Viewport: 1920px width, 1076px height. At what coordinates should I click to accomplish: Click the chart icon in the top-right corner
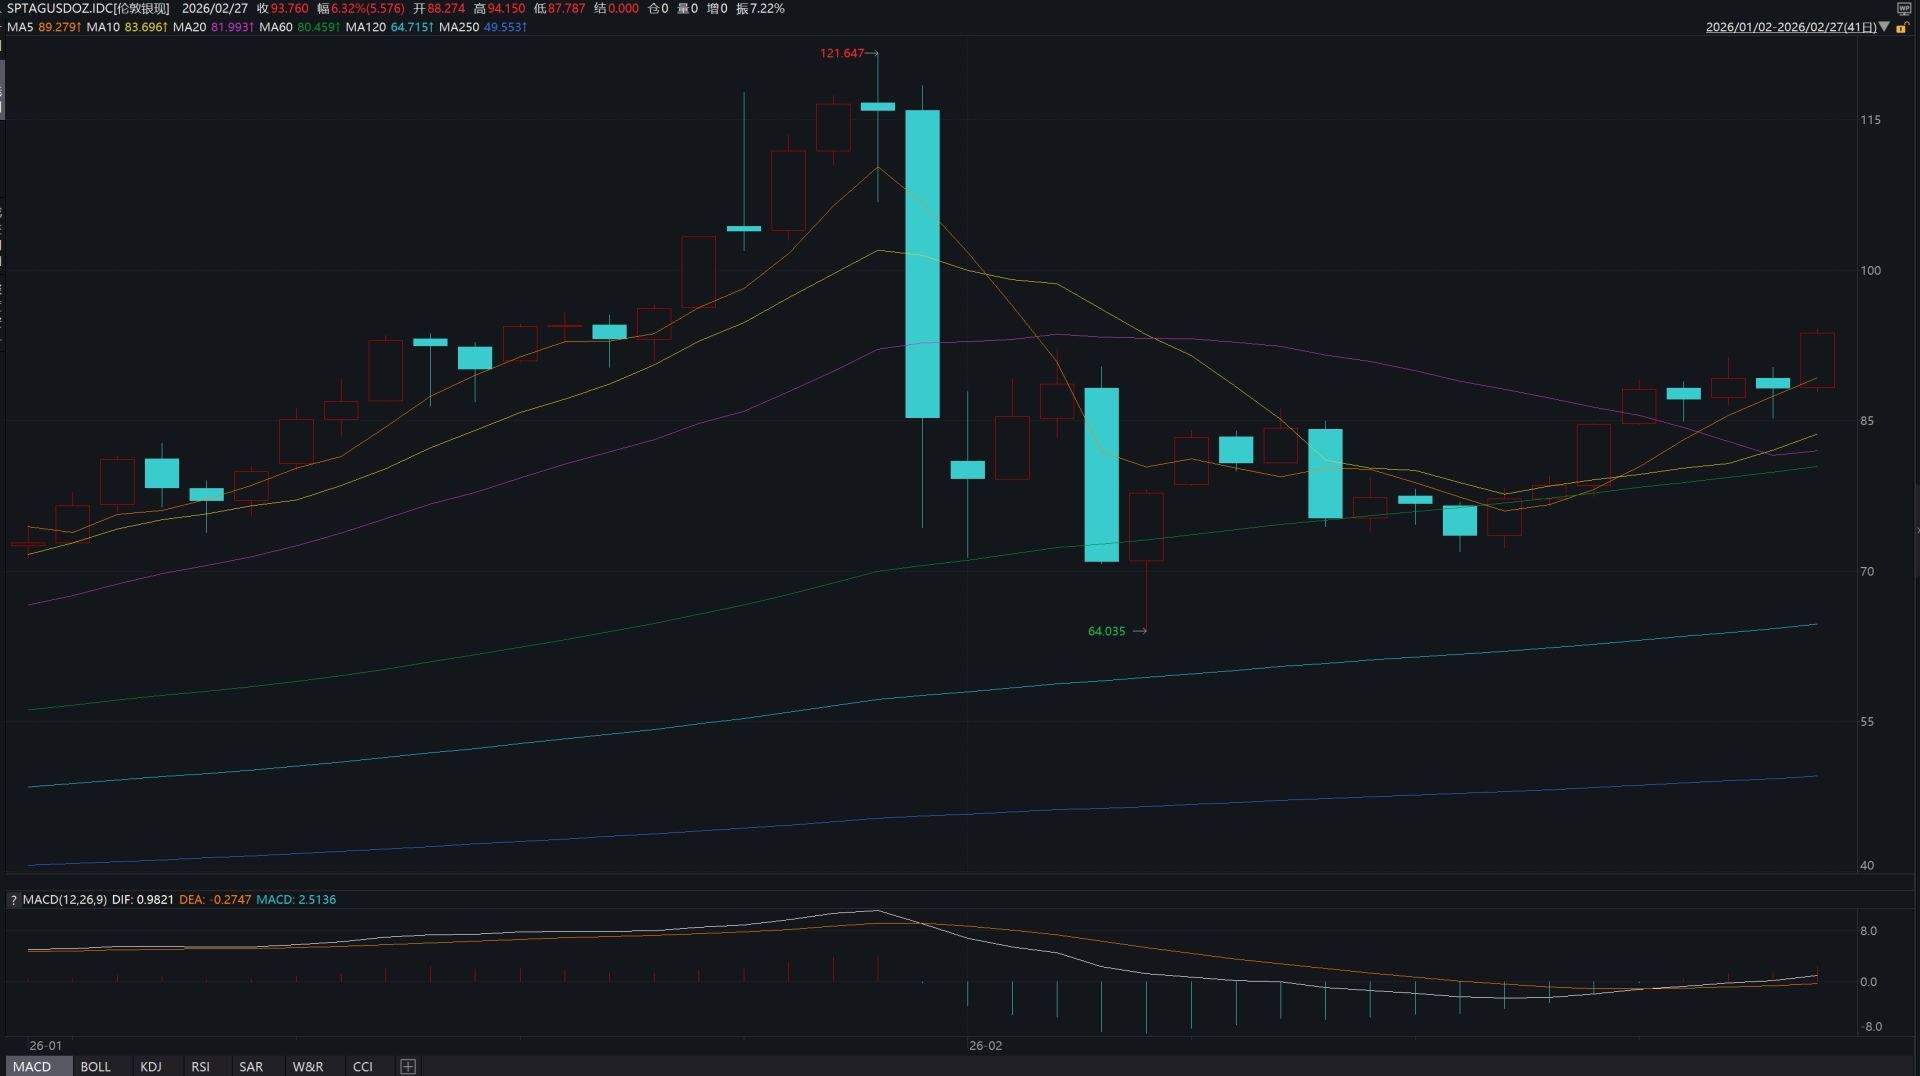(x=1905, y=8)
